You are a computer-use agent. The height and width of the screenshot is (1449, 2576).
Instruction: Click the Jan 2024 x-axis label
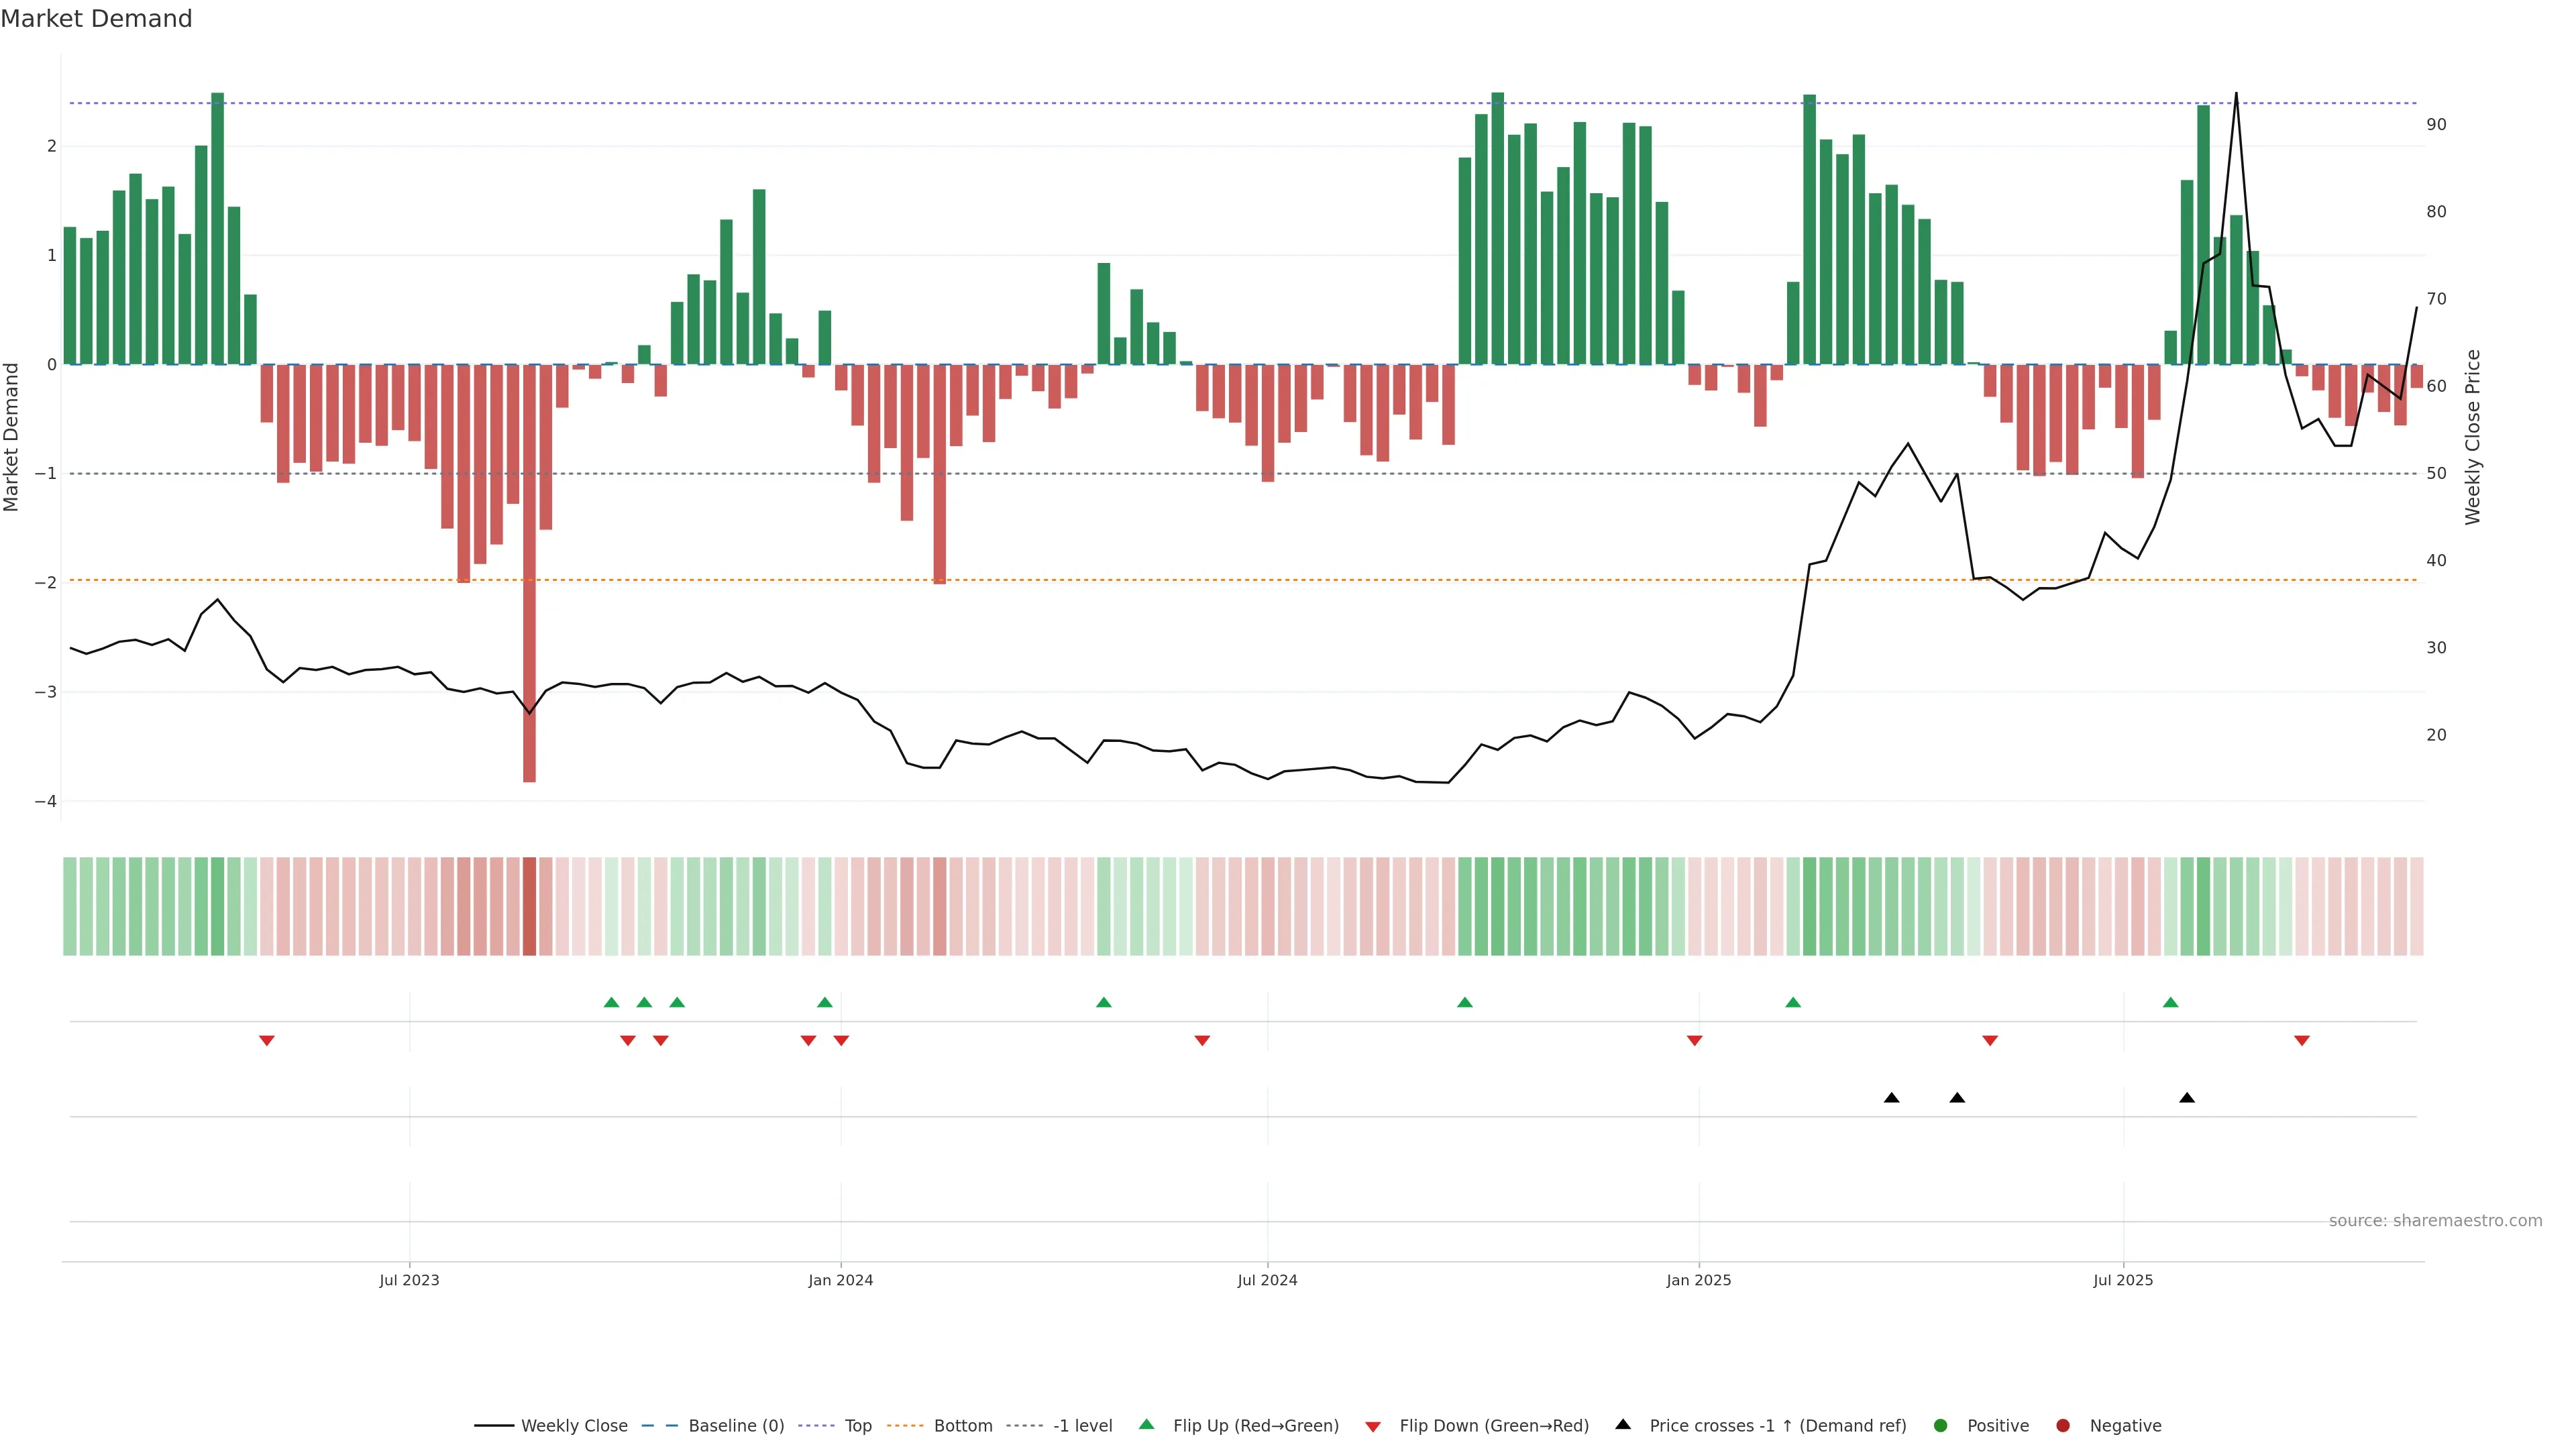coord(840,1280)
